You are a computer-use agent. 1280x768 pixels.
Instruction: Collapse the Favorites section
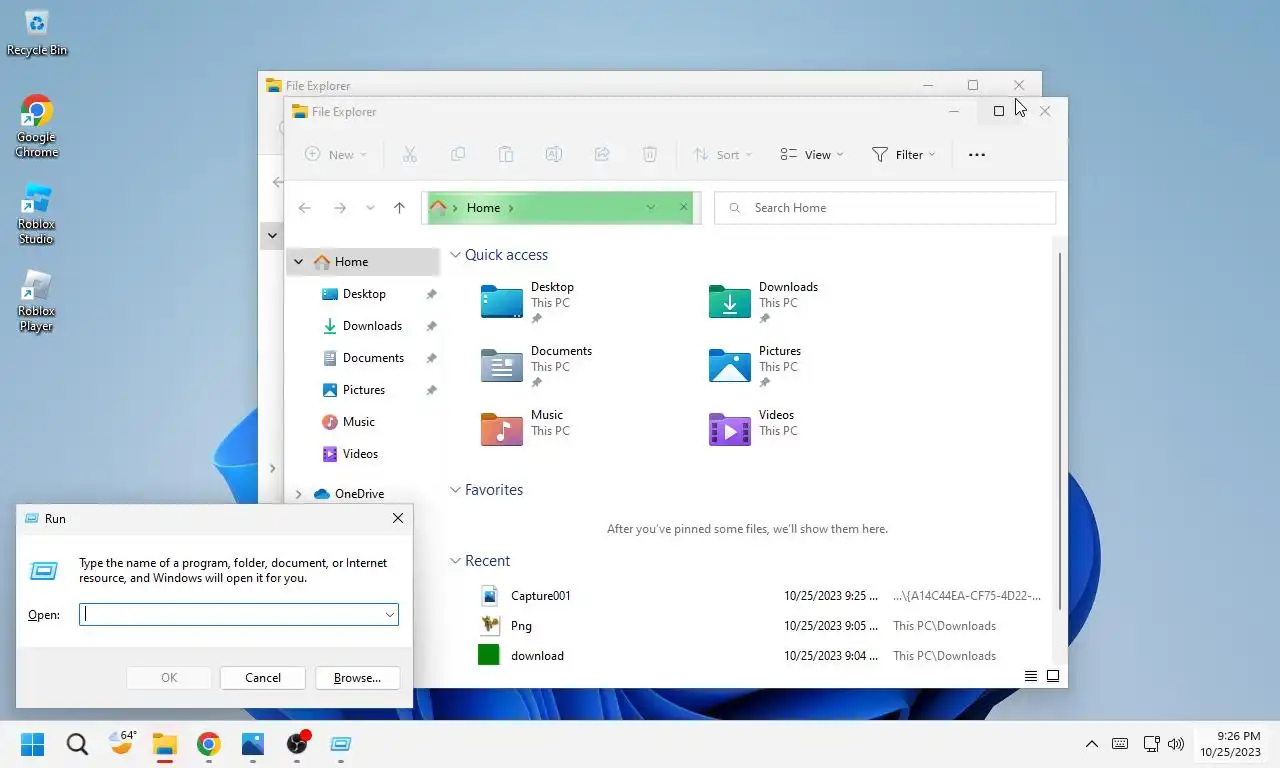[456, 490]
